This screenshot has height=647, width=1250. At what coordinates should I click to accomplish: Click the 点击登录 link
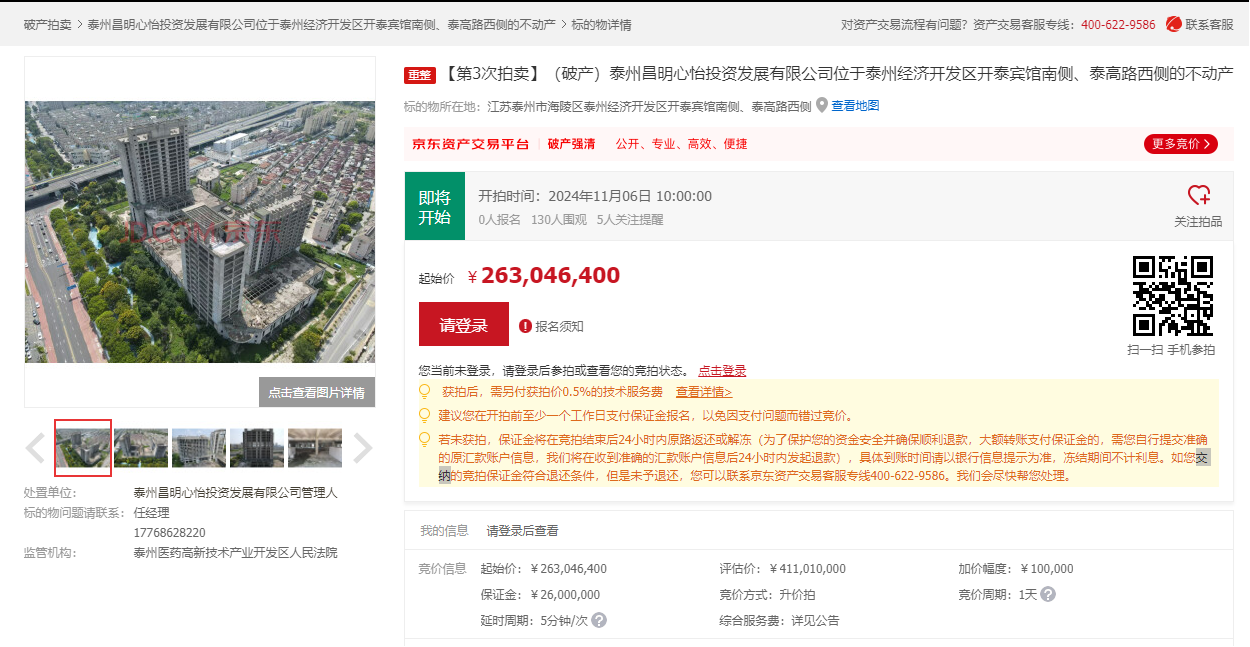[722, 371]
